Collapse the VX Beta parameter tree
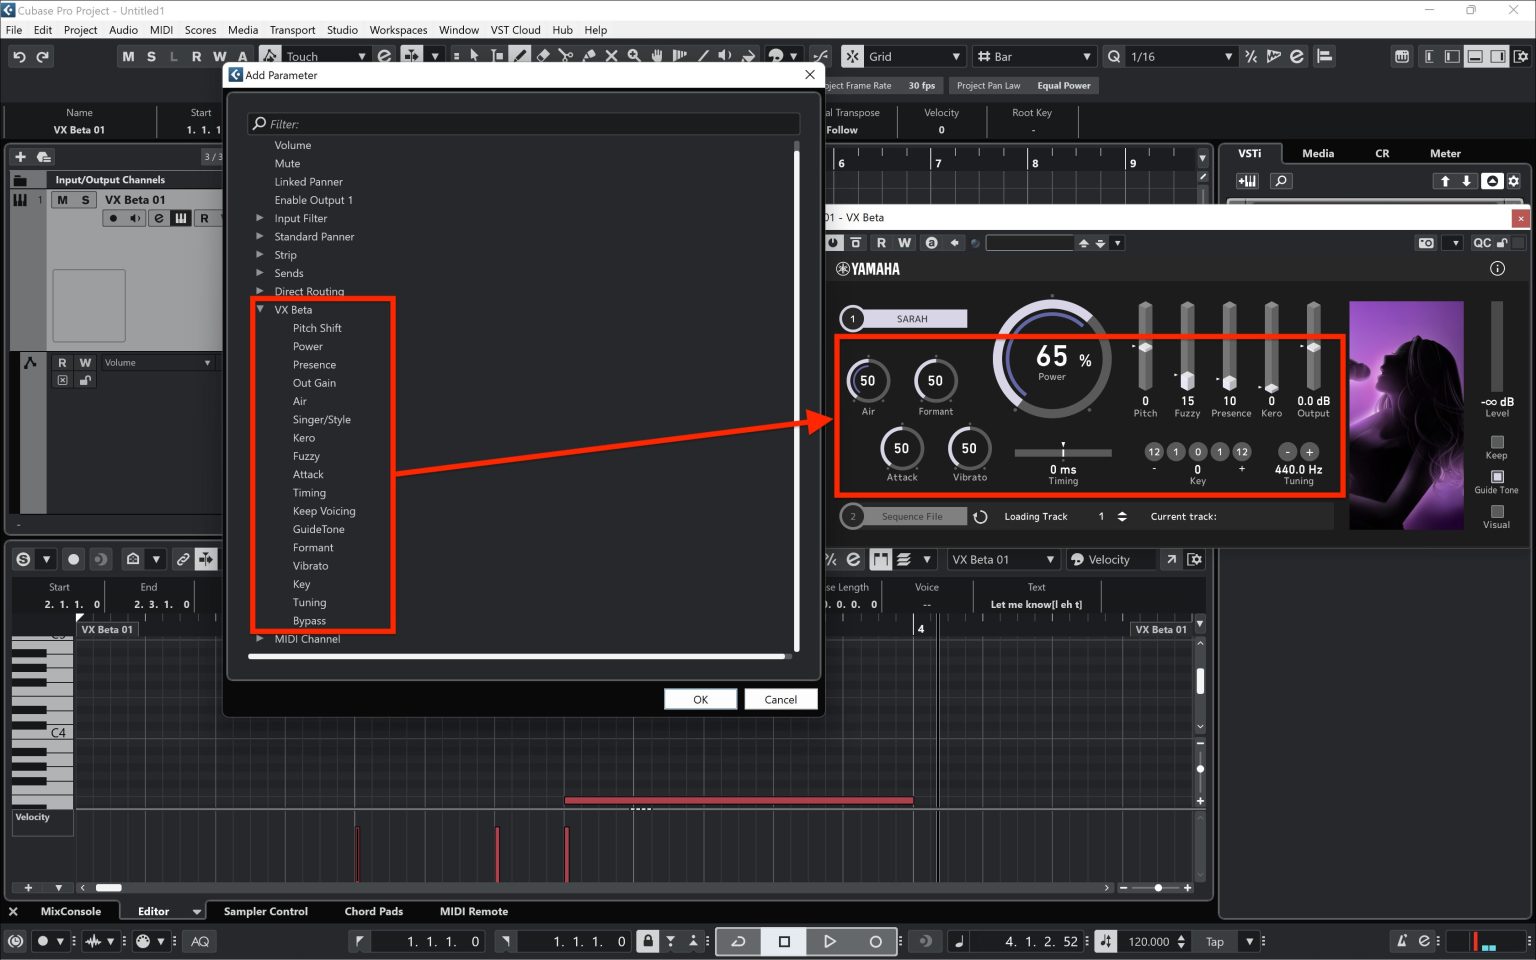This screenshot has width=1536, height=960. [x=260, y=309]
